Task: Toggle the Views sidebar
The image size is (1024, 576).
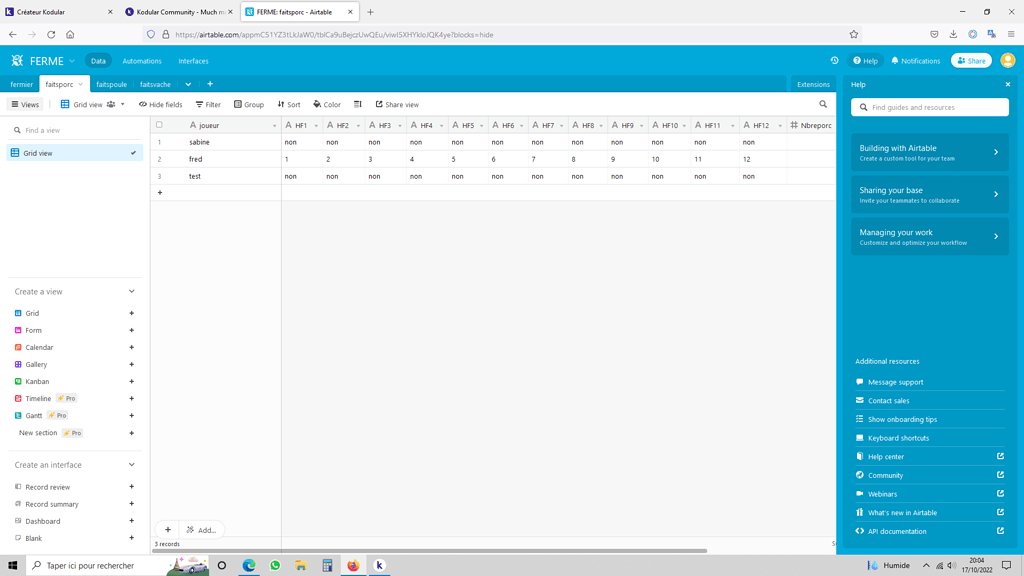Action: click(25, 104)
